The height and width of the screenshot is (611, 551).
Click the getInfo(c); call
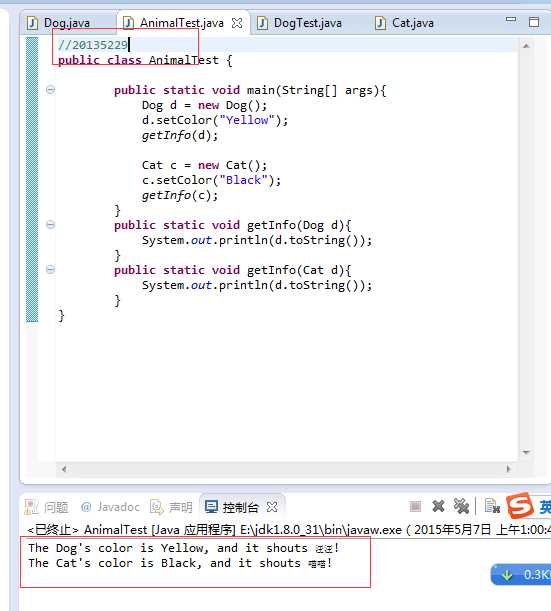point(180,195)
